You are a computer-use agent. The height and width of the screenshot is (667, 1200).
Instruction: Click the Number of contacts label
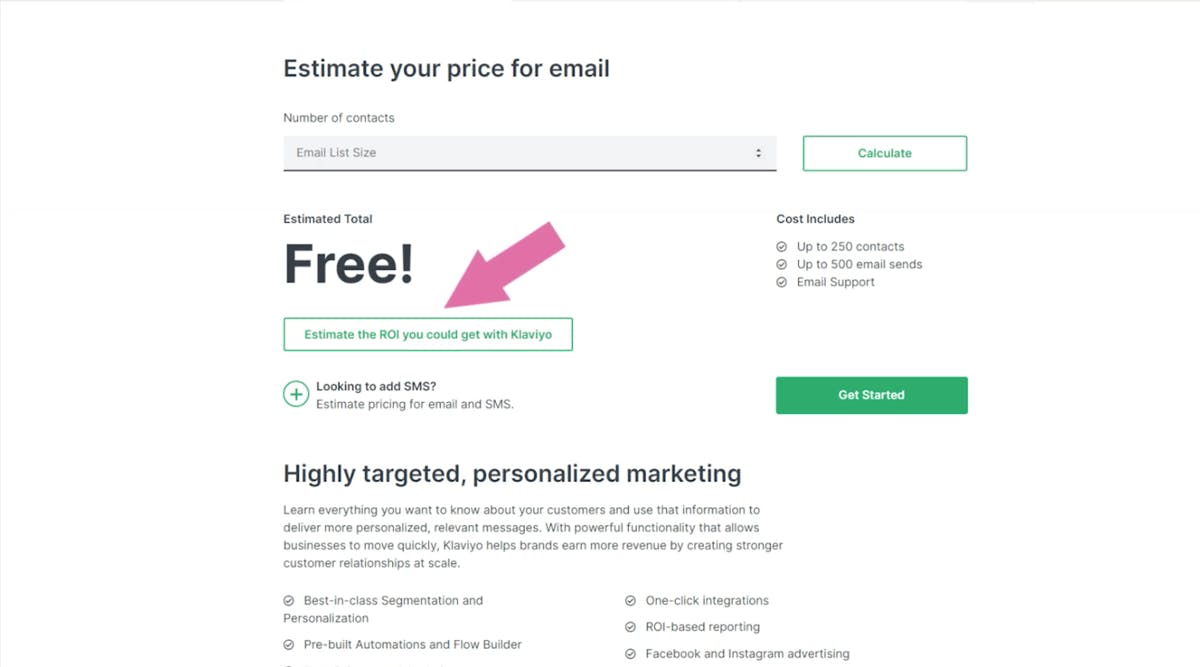point(339,118)
